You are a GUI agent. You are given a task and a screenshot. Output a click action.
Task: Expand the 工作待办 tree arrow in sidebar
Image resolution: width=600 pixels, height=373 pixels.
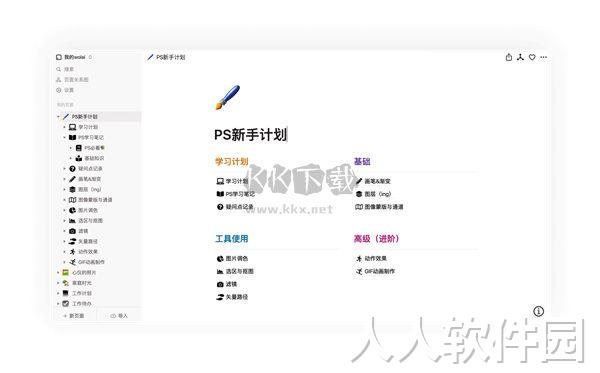click(x=58, y=303)
